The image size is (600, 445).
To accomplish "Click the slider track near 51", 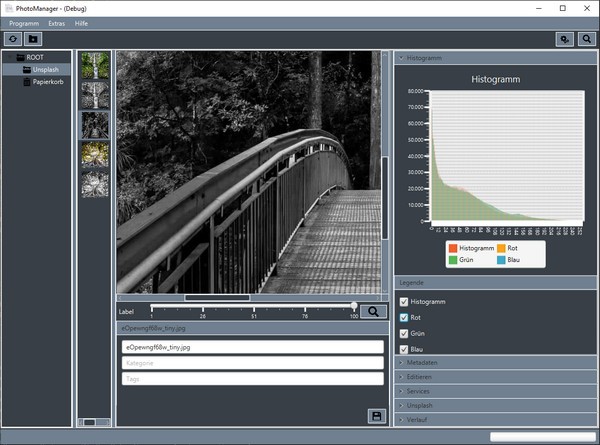I will click(x=254, y=306).
